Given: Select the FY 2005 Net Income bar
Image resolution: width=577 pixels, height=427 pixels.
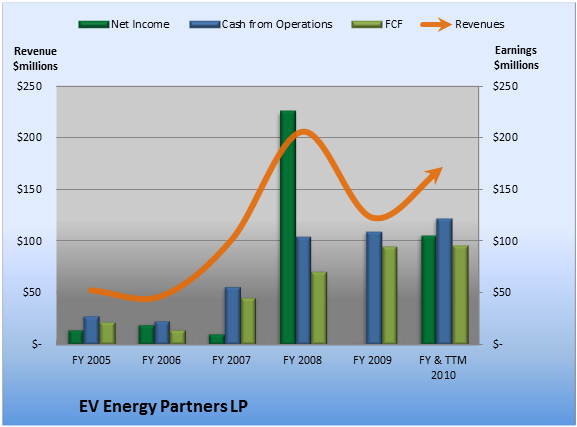Looking at the screenshot, I should coord(76,337).
